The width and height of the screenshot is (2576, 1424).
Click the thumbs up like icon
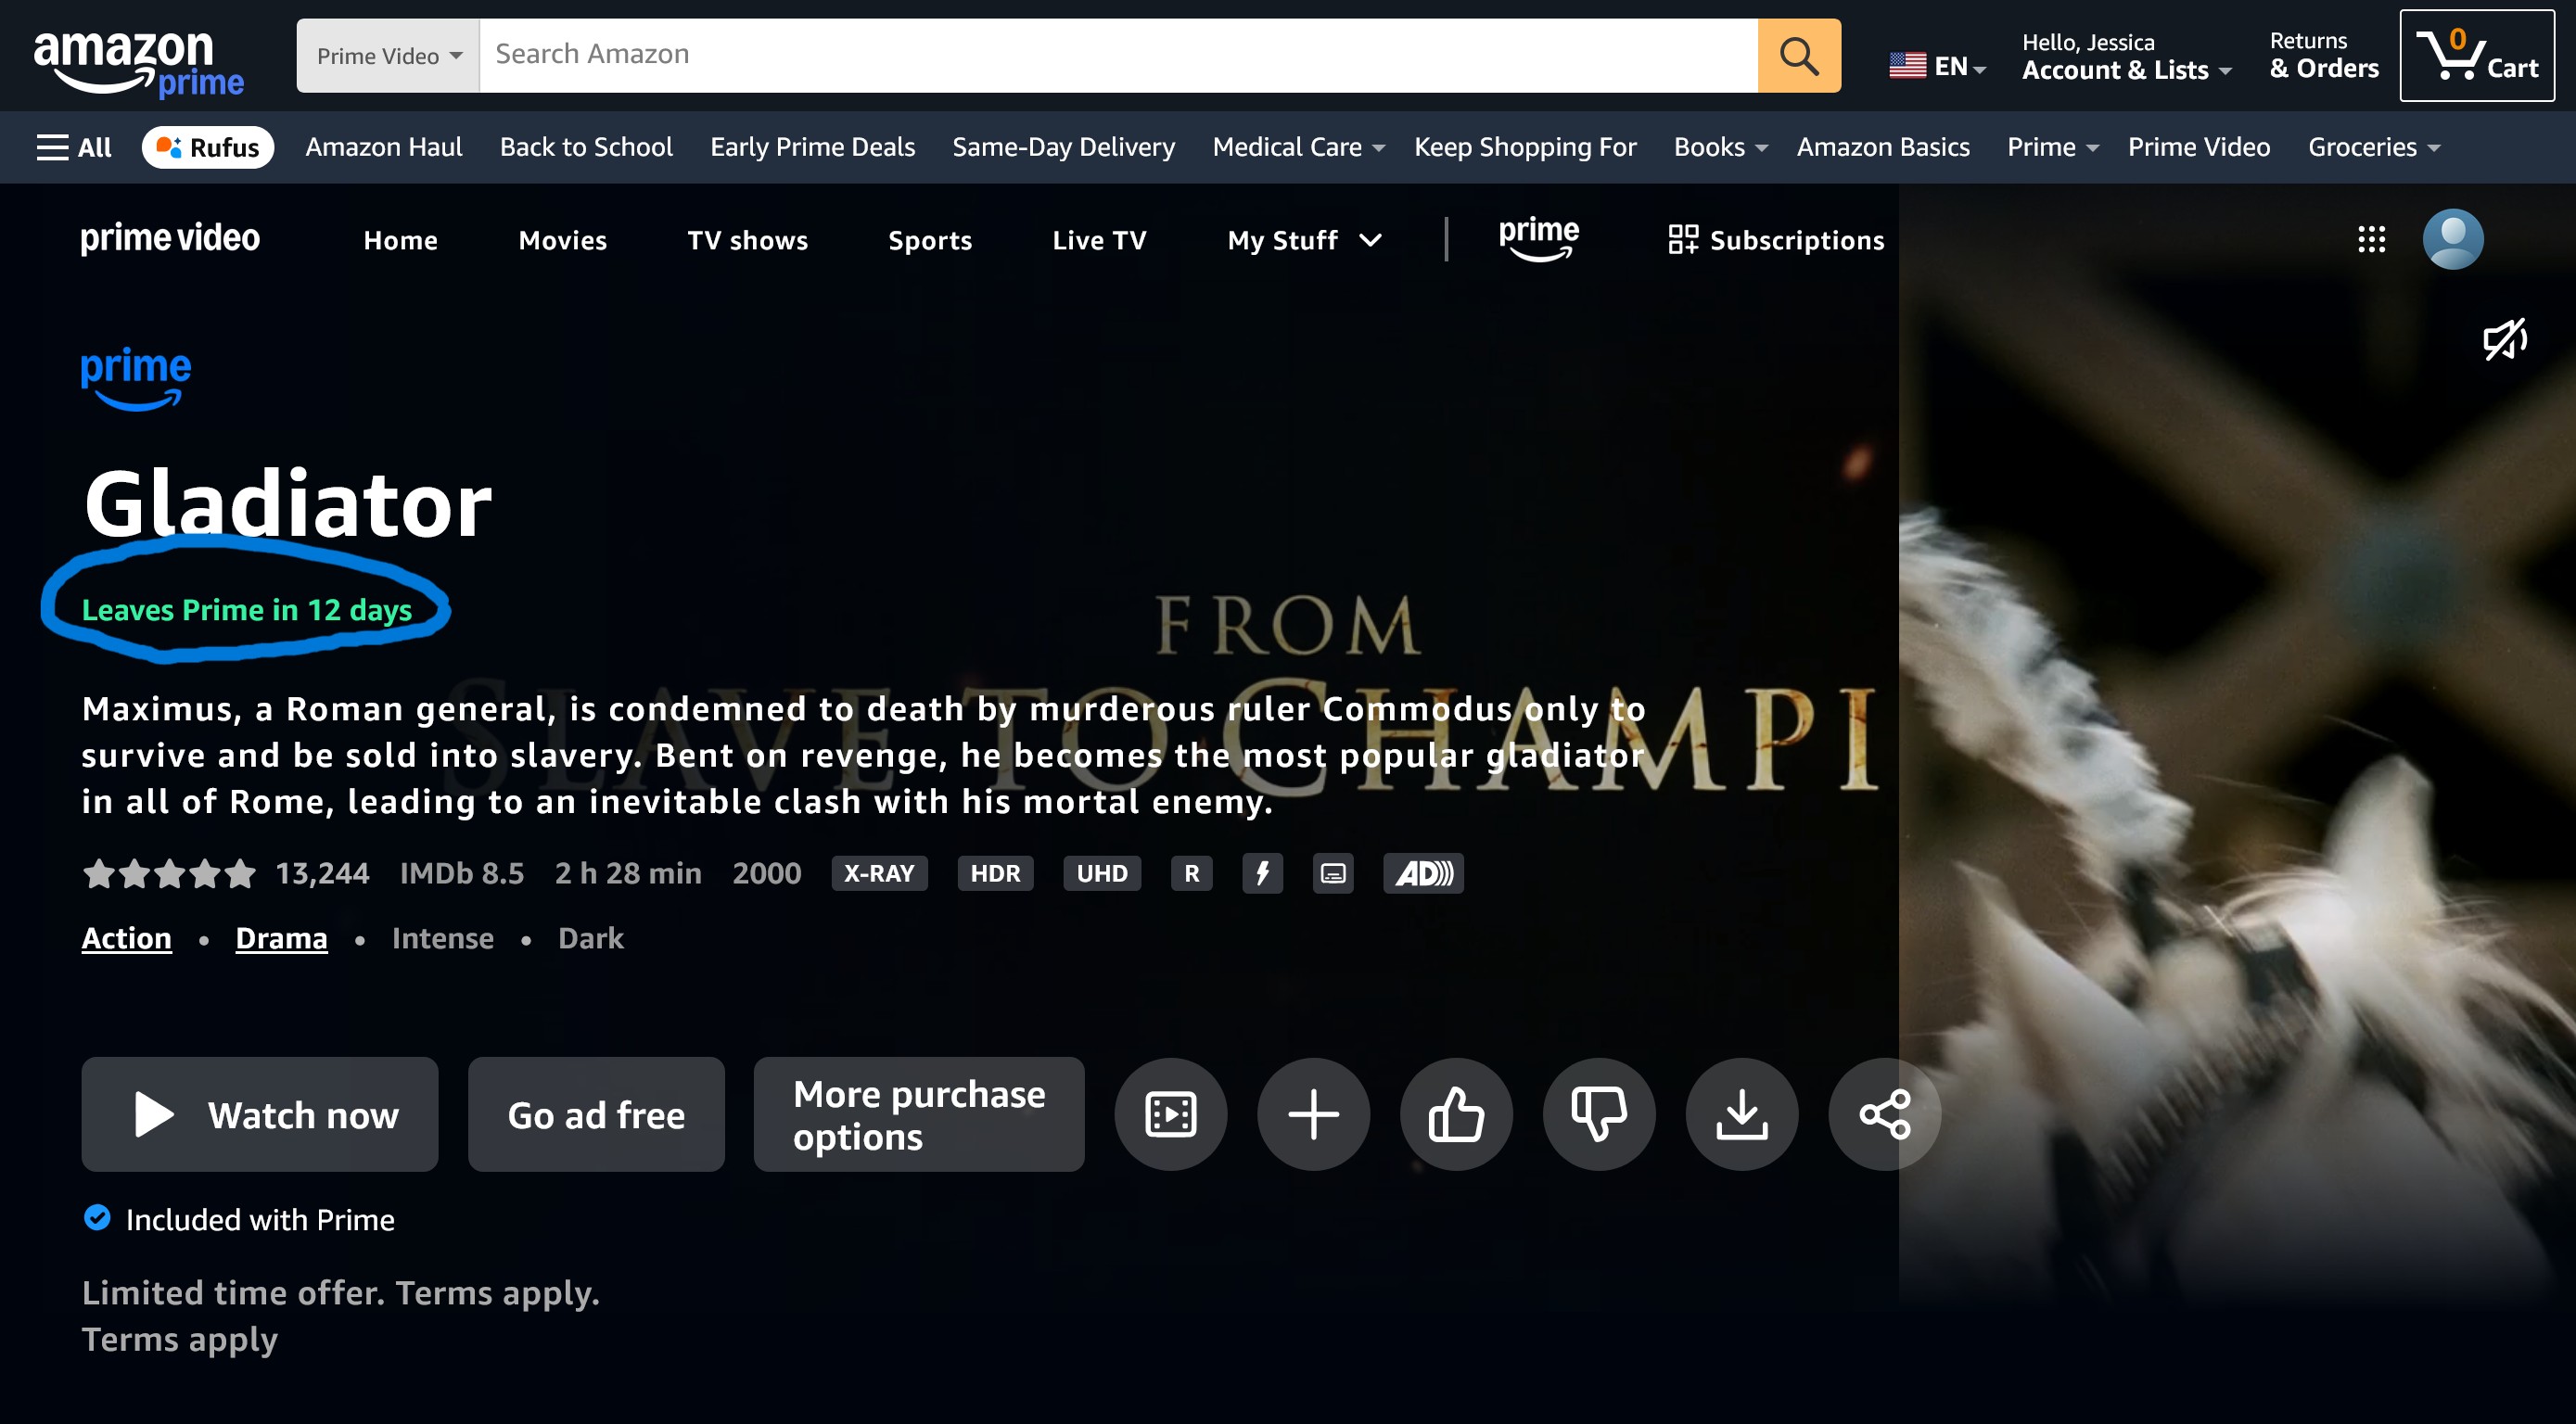(1456, 1114)
